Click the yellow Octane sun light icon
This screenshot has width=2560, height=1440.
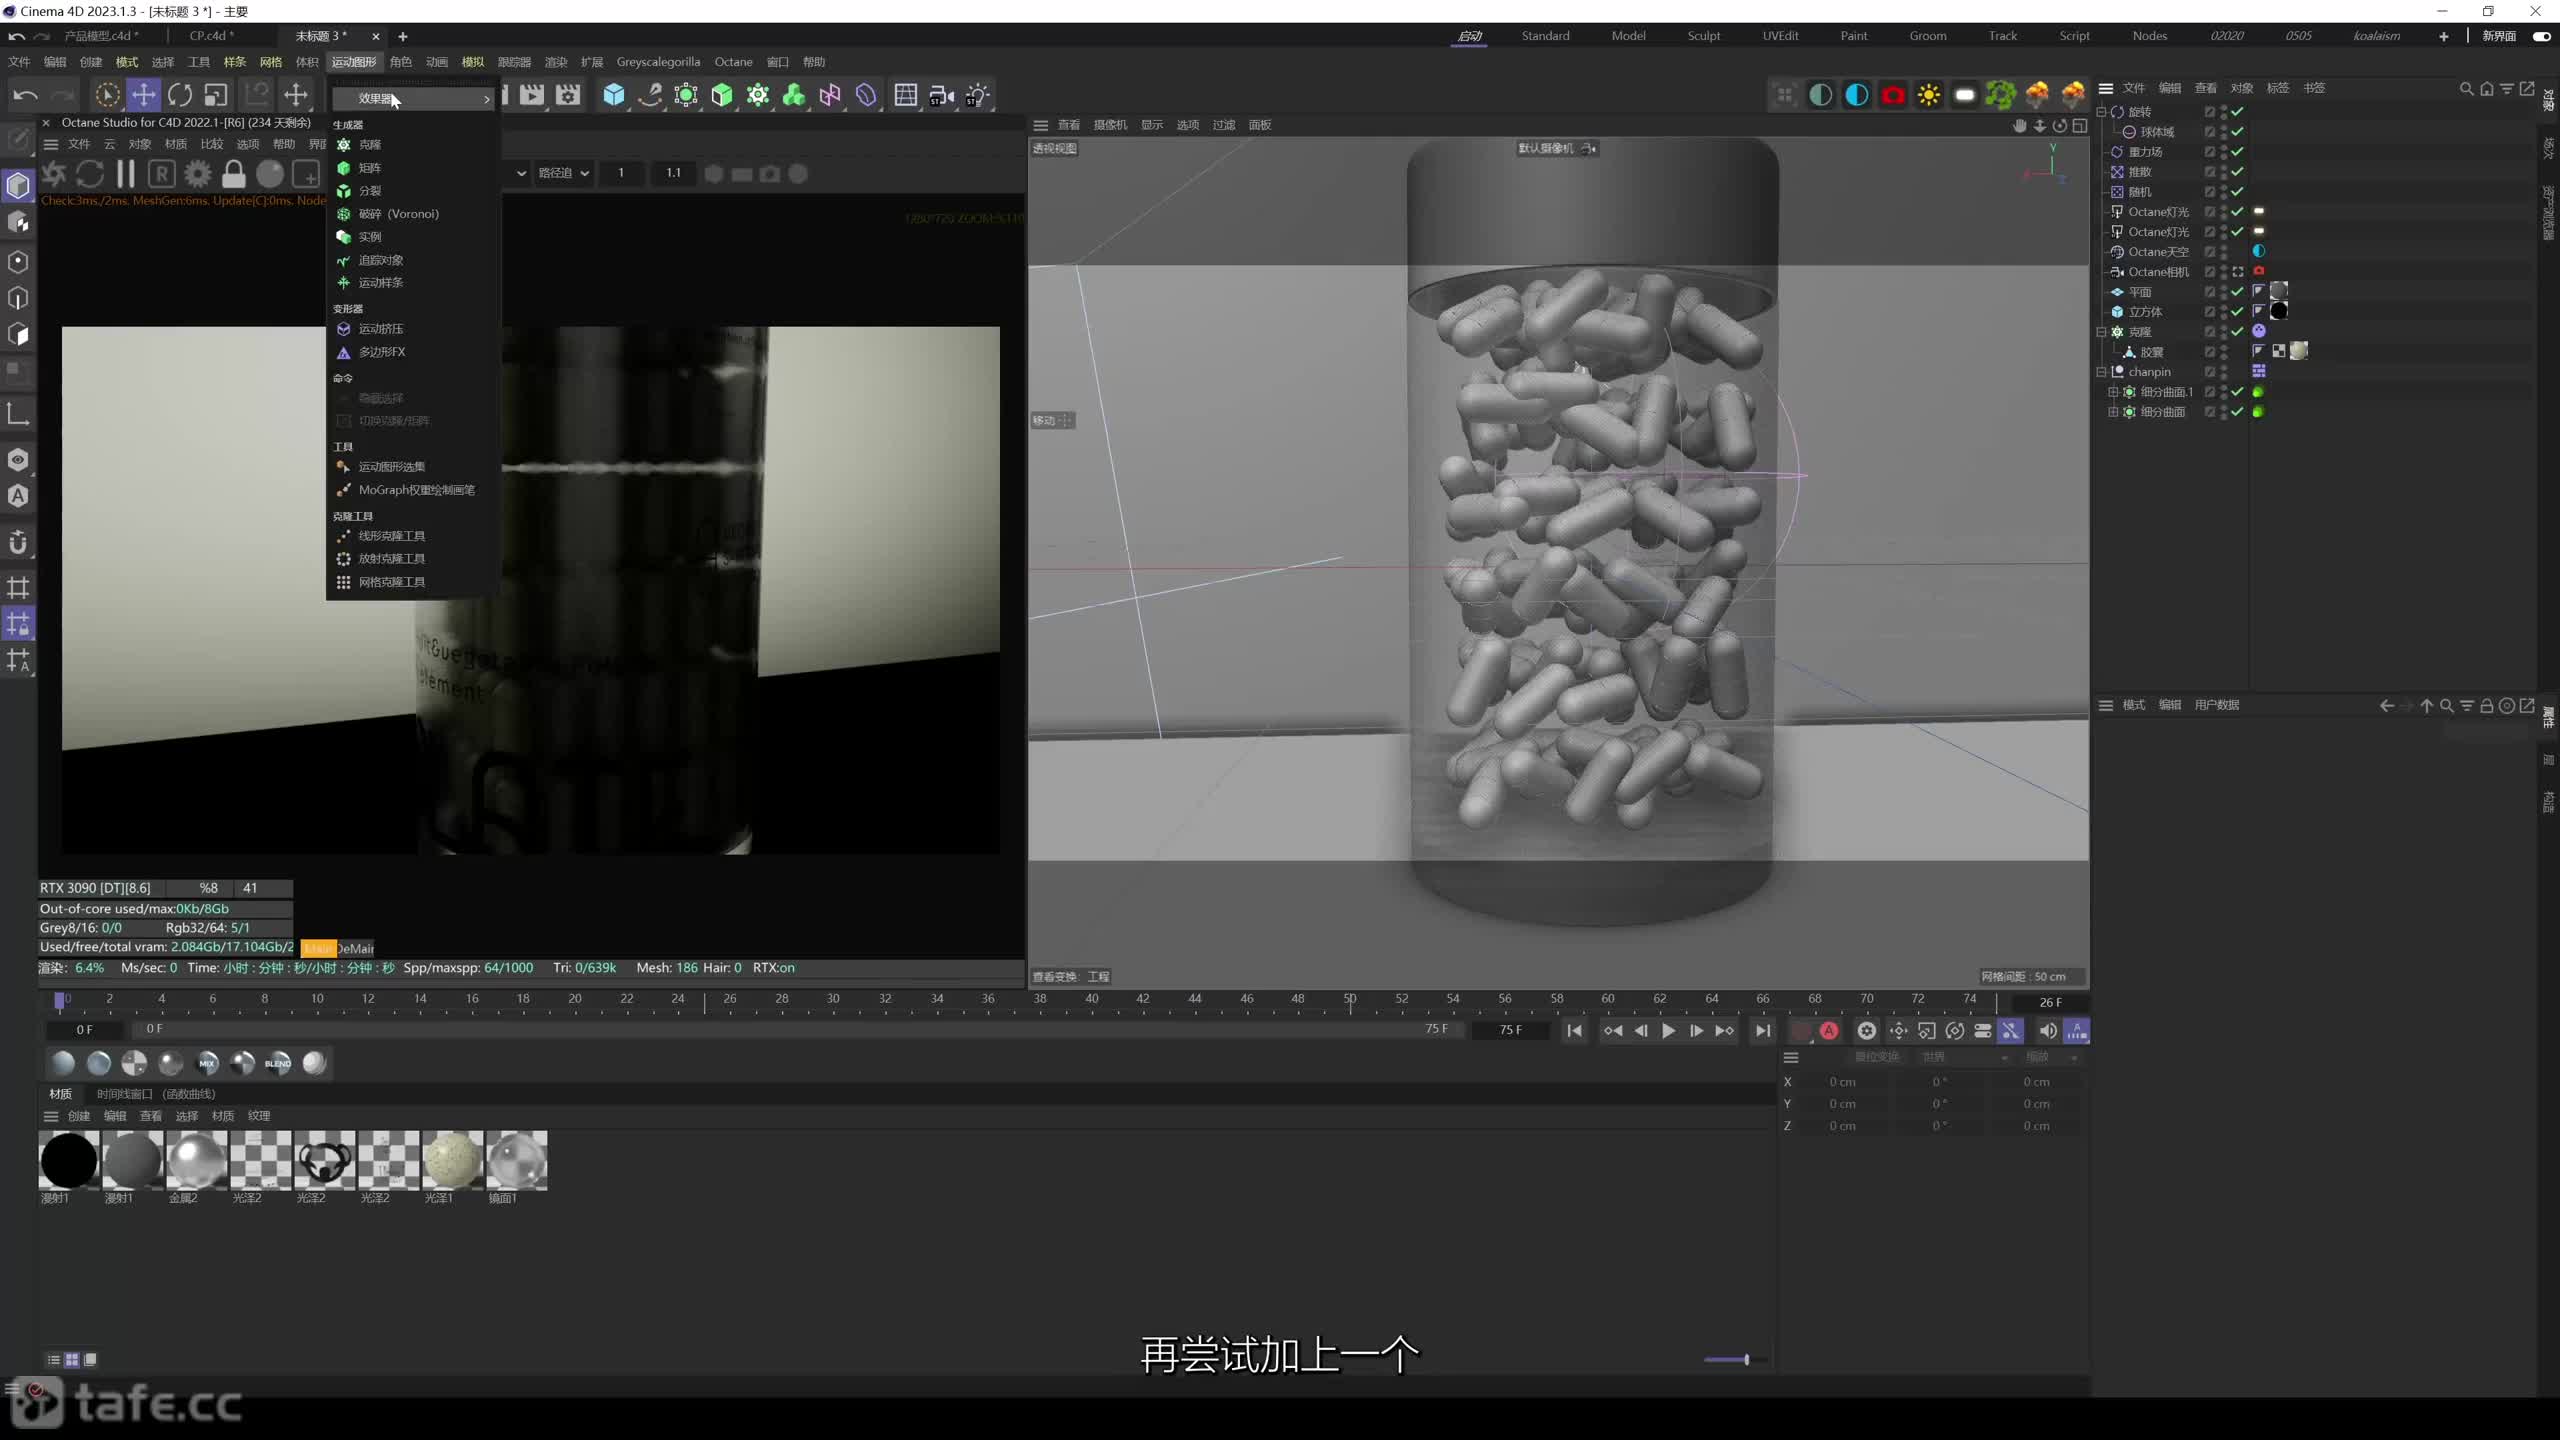pos(1929,95)
